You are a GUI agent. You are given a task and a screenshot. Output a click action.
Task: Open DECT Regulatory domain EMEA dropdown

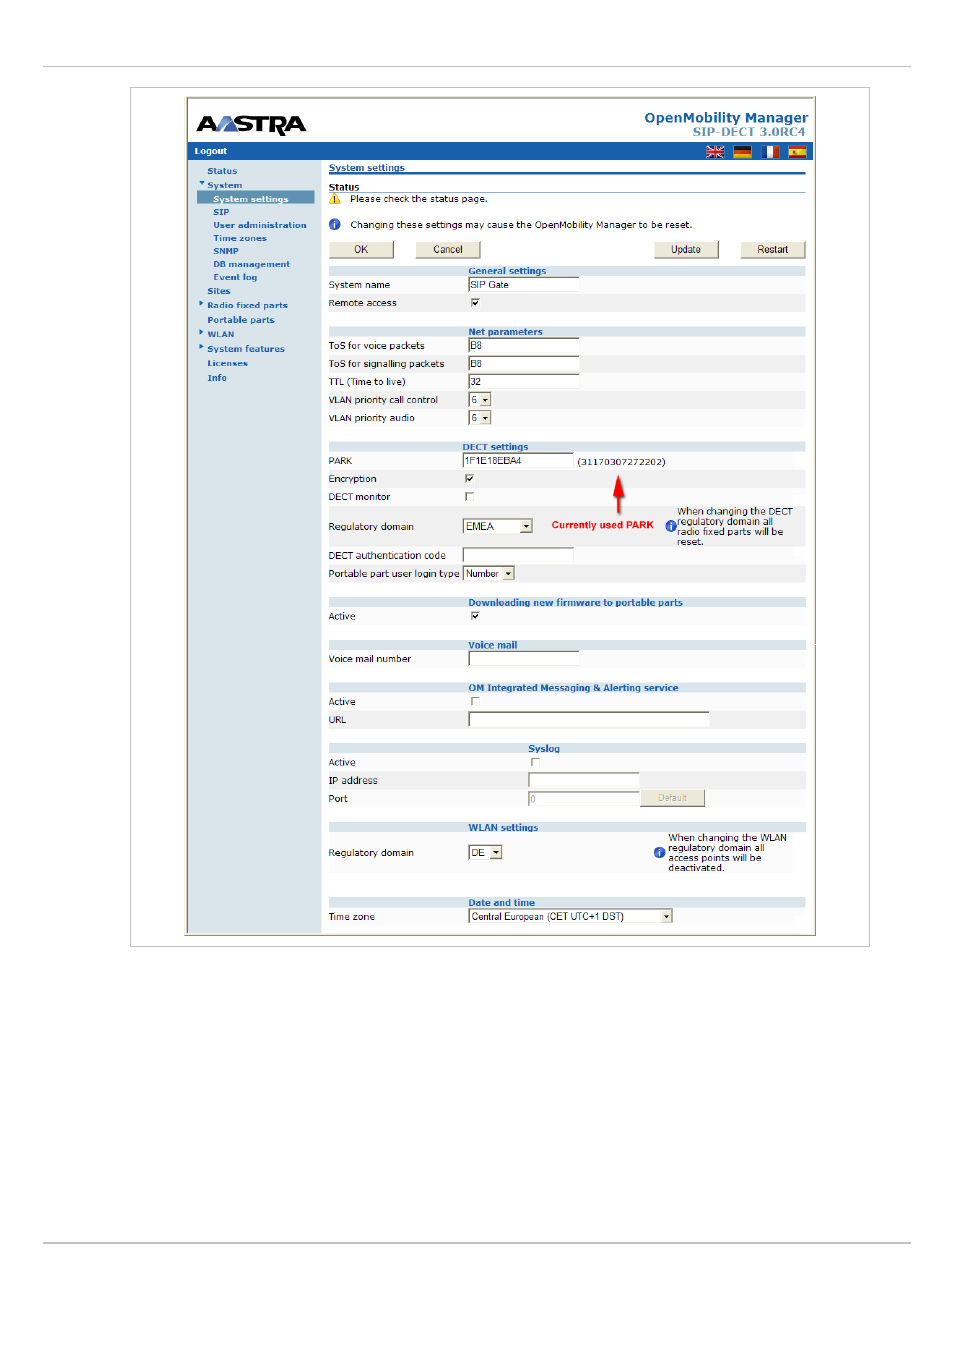[498, 526]
